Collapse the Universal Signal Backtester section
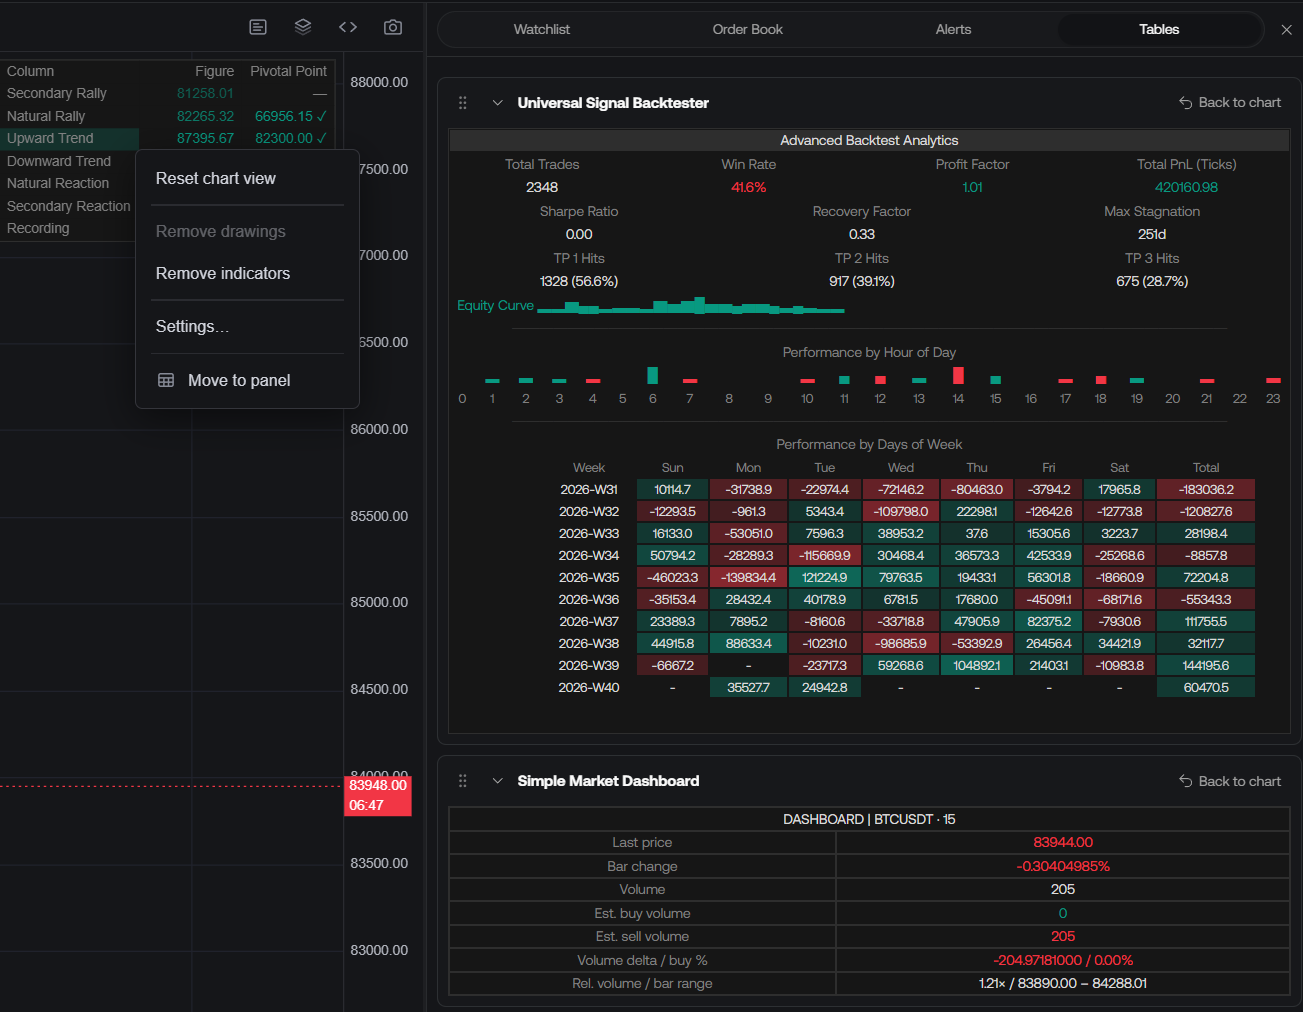The height and width of the screenshot is (1012, 1303). click(x=497, y=103)
